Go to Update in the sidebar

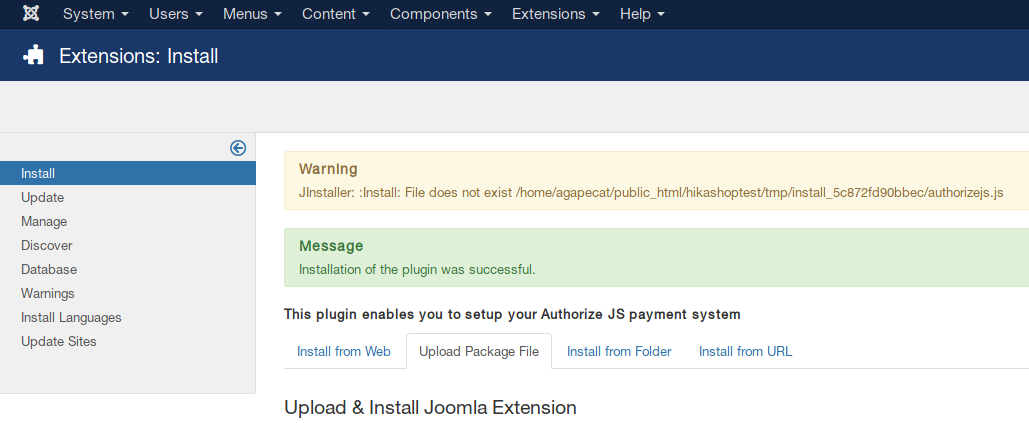point(43,197)
